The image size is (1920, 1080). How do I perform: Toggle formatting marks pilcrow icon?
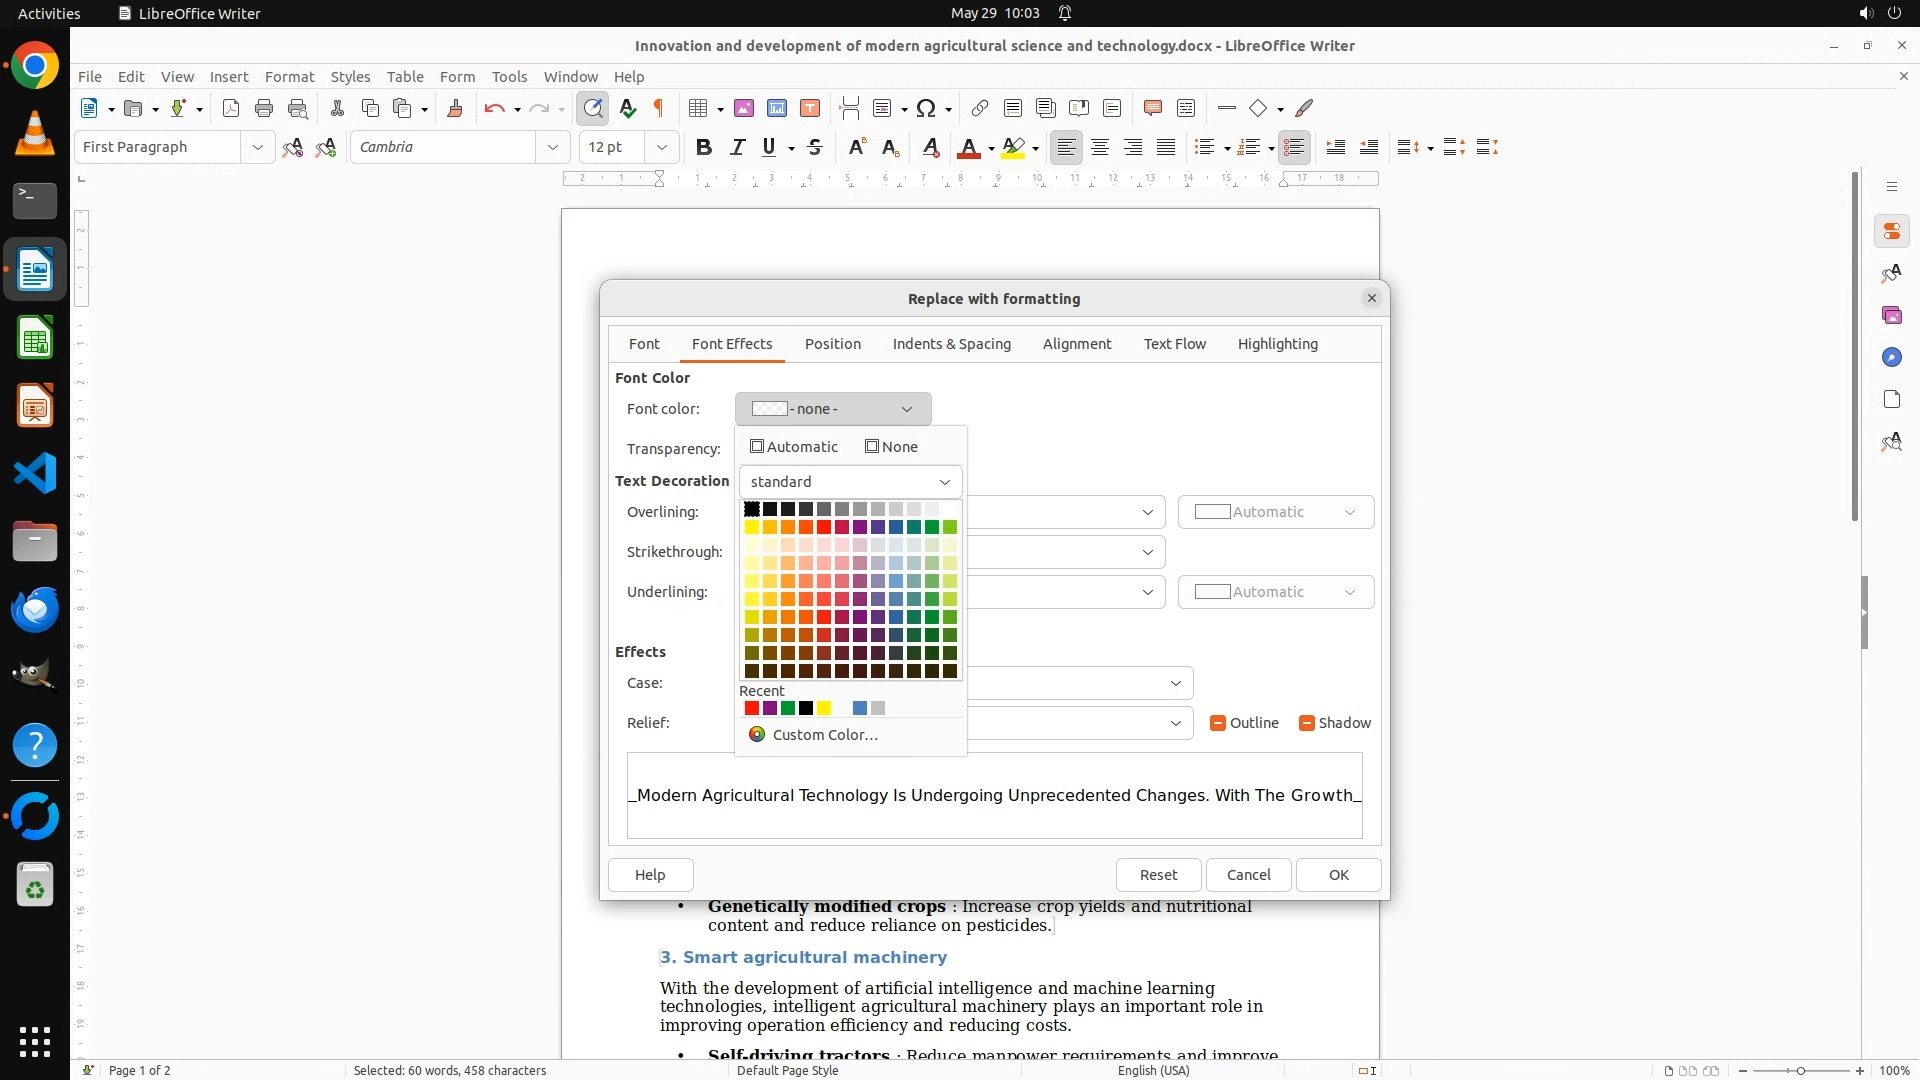click(x=659, y=108)
